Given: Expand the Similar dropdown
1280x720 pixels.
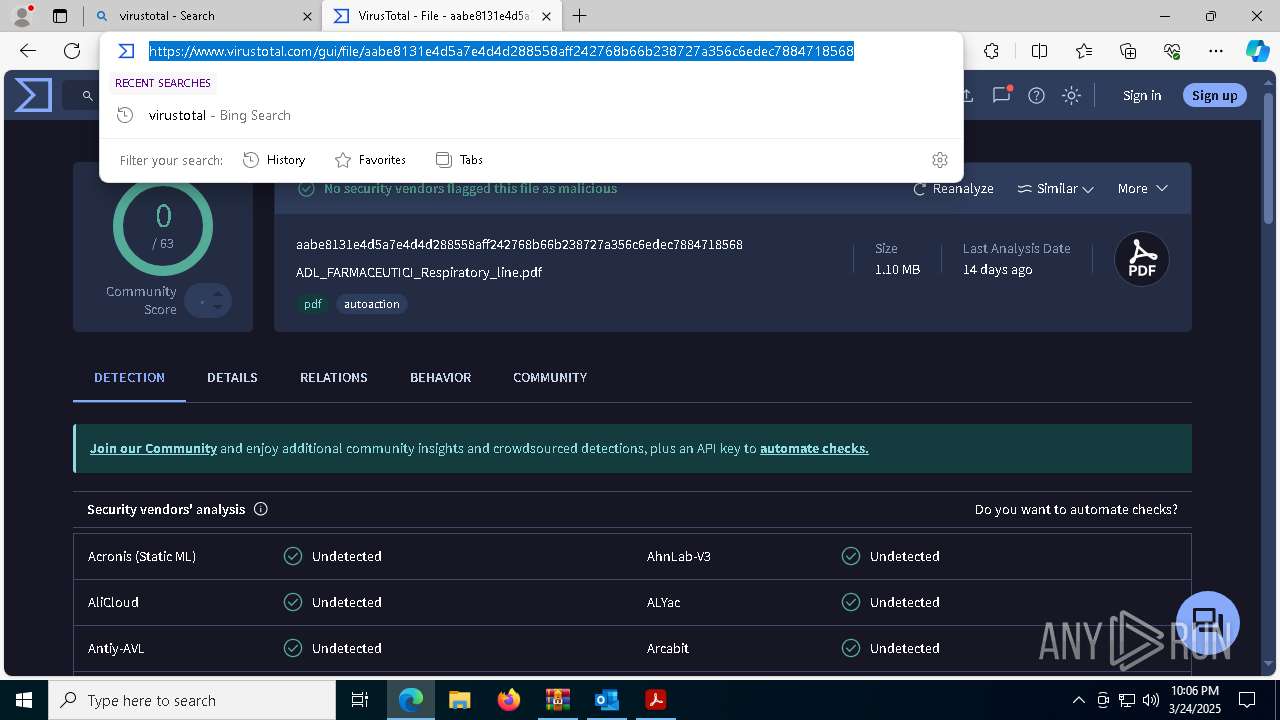Looking at the screenshot, I should [1055, 188].
